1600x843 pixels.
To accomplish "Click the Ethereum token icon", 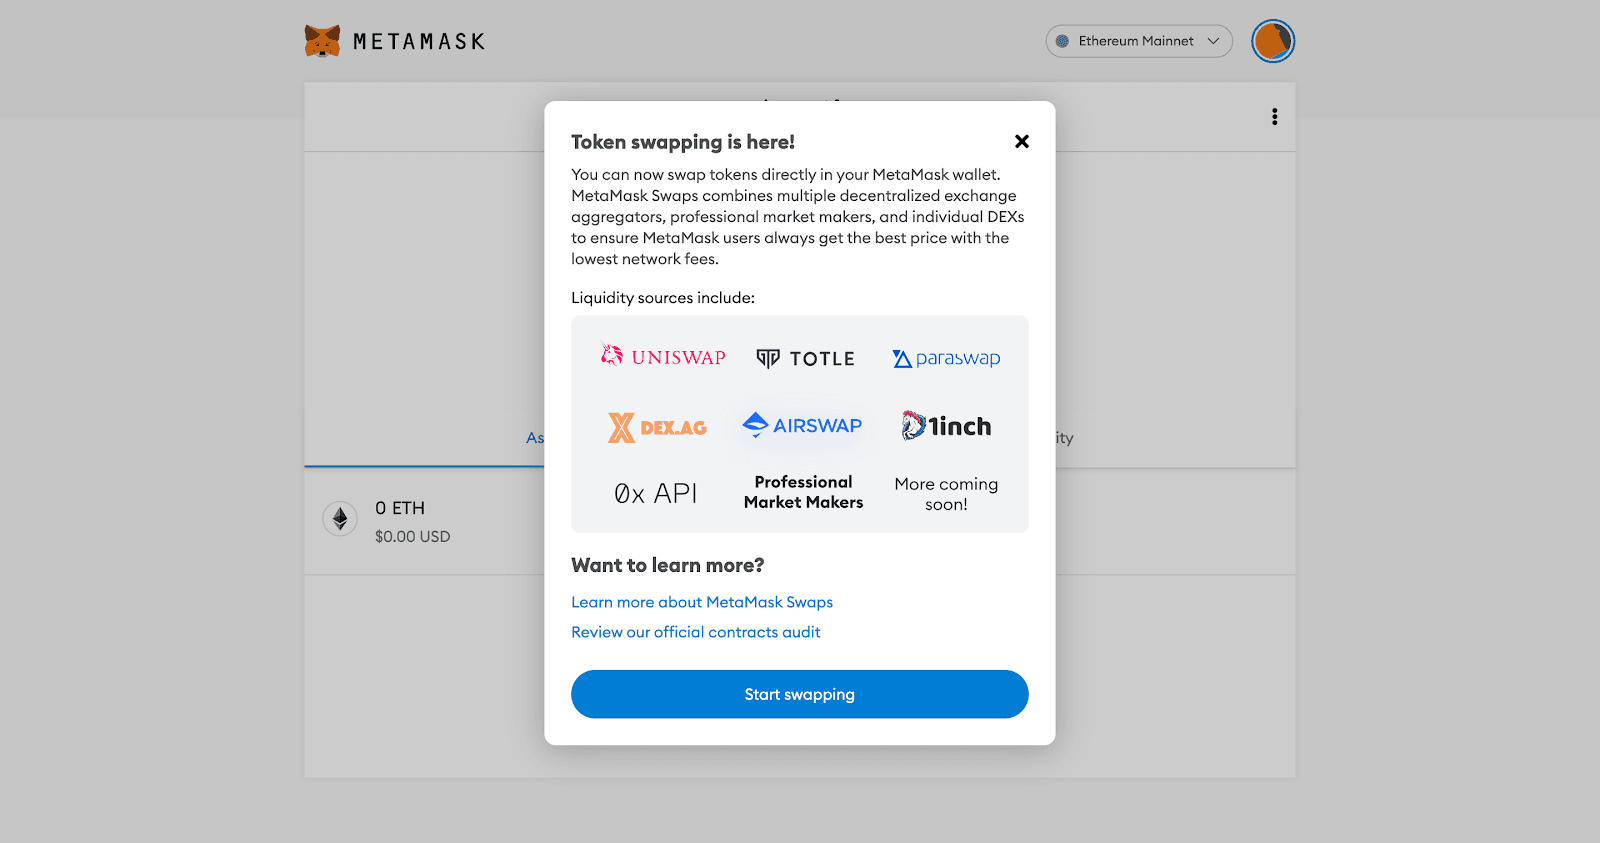I will tap(340, 519).
